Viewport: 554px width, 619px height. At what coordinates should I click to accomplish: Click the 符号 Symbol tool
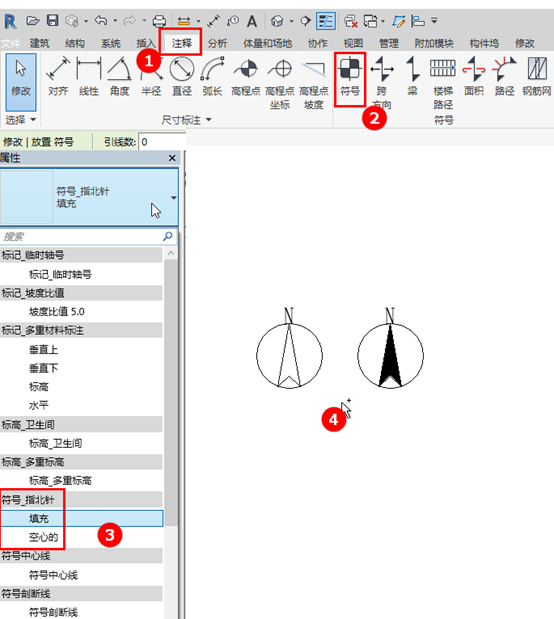click(350, 79)
